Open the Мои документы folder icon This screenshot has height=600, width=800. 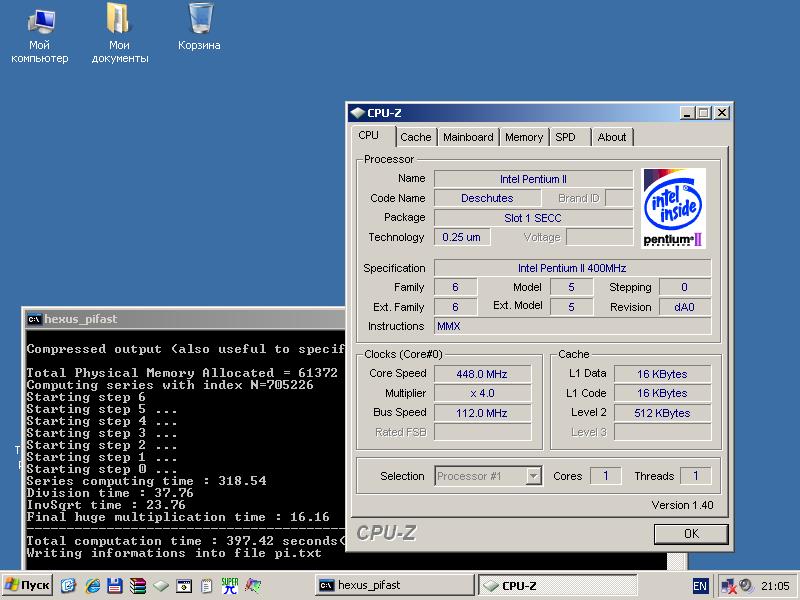coord(119,34)
